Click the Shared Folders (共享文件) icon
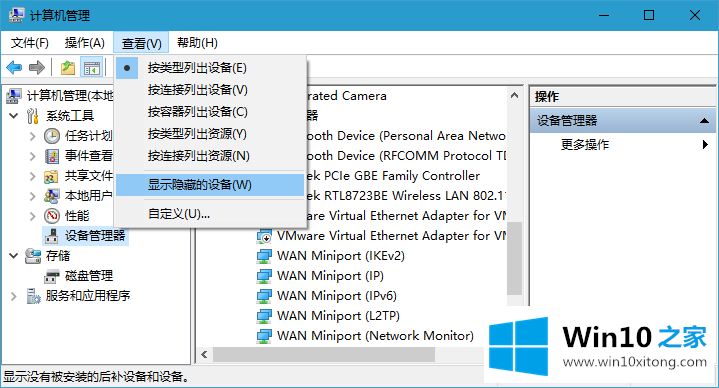This screenshot has width=719, height=388. pyautogui.click(x=51, y=176)
